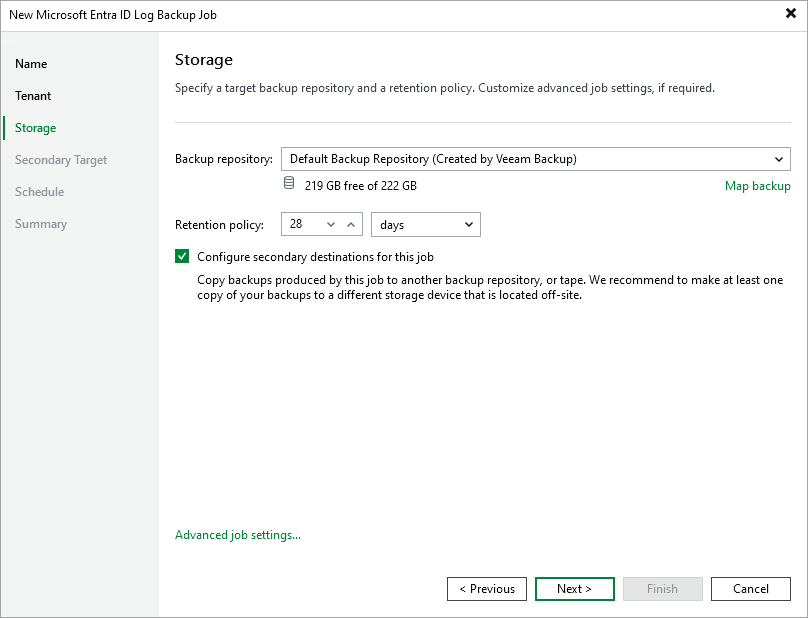Image resolution: width=808 pixels, height=618 pixels.
Task: Switch to the Name wizard step
Action: click(31, 63)
